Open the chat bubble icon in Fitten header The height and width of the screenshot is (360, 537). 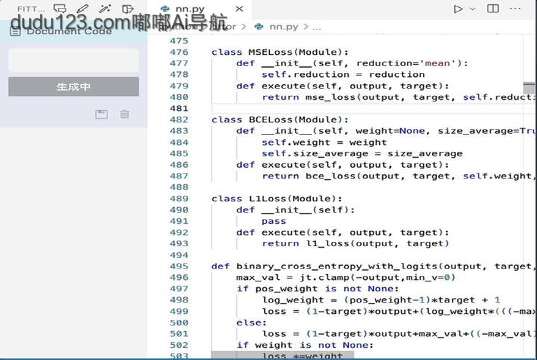tap(60, 8)
